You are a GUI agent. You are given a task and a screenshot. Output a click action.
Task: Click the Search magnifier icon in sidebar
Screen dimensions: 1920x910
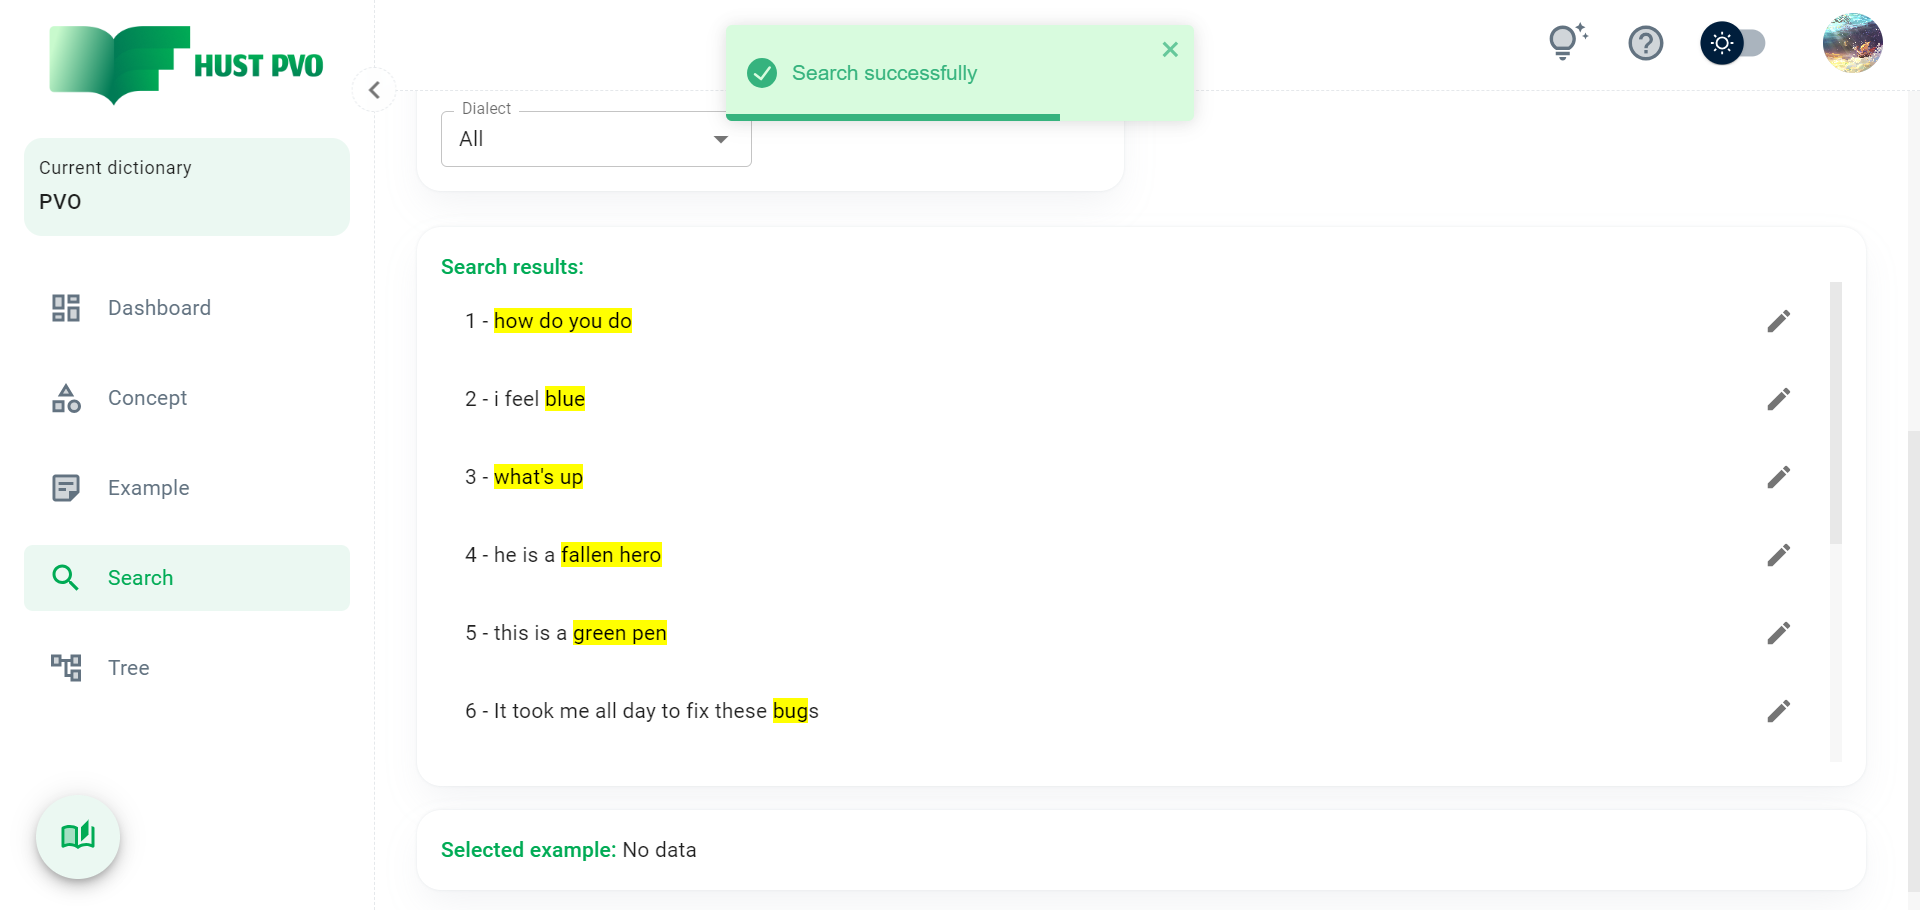pyautogui.click(x=66, y=578)
